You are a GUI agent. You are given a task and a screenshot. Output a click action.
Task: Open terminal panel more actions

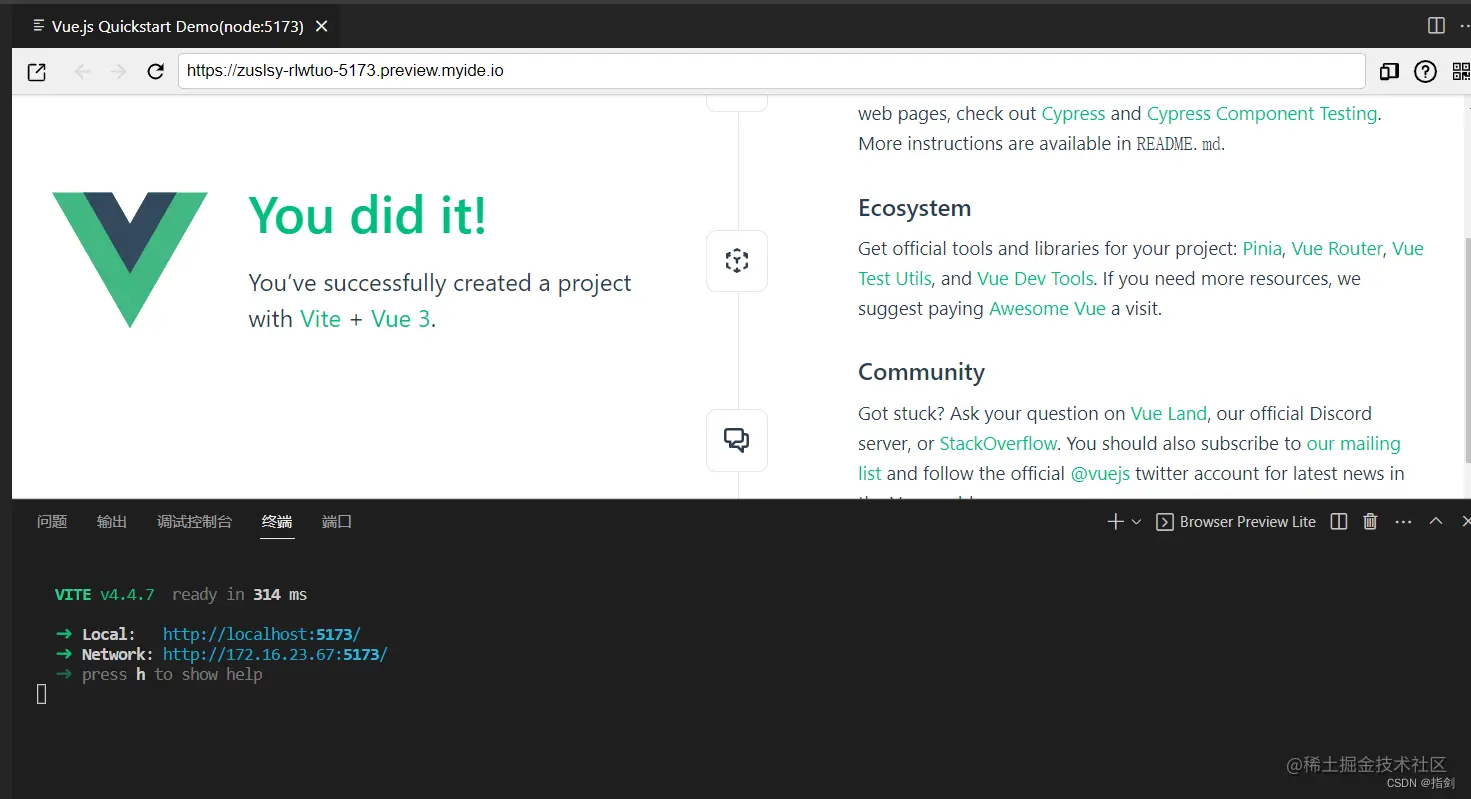1403,522
